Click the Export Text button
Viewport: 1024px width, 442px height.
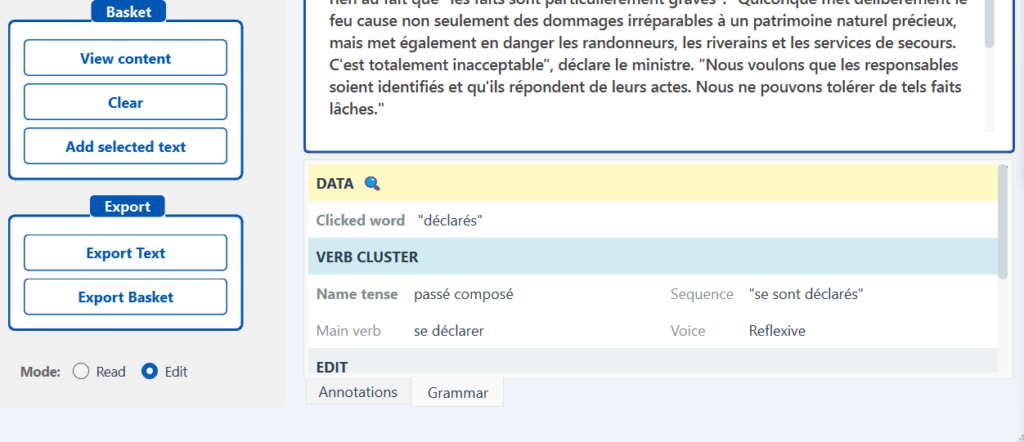pyautogui.click(x=125, y=253)
